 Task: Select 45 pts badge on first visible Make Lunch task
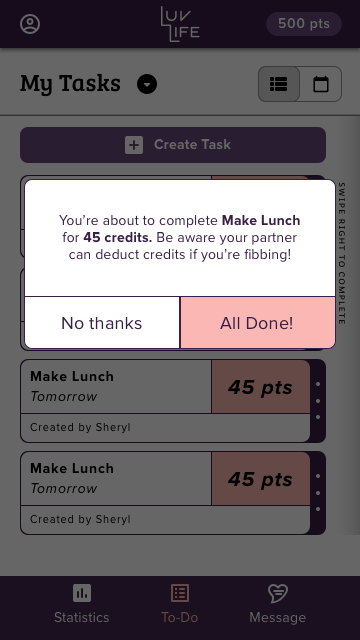(x=260, y=387)
